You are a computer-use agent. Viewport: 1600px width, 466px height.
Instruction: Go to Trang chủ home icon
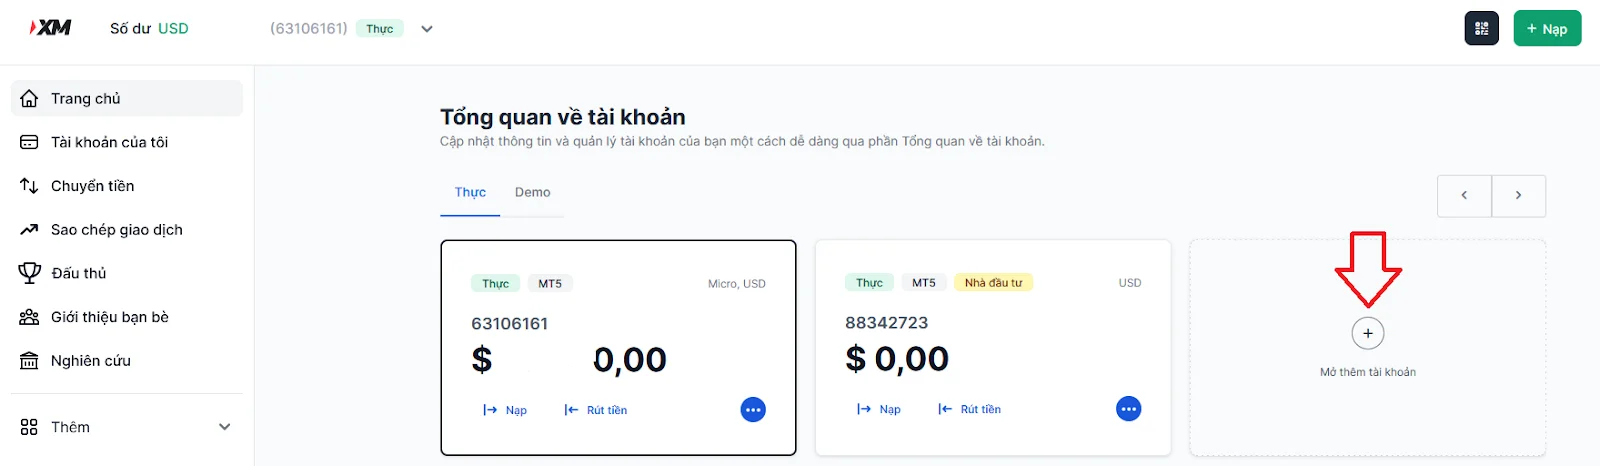30,98
